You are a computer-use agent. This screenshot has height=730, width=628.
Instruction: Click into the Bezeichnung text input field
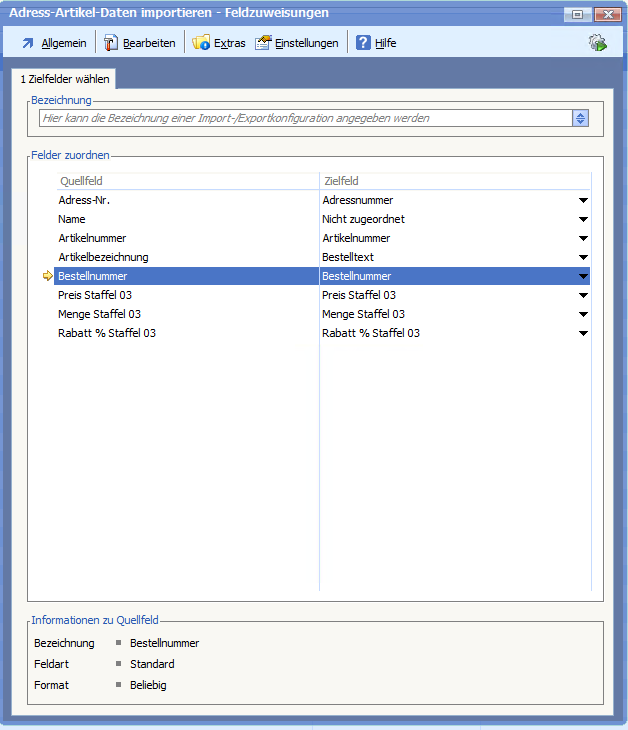300,118
